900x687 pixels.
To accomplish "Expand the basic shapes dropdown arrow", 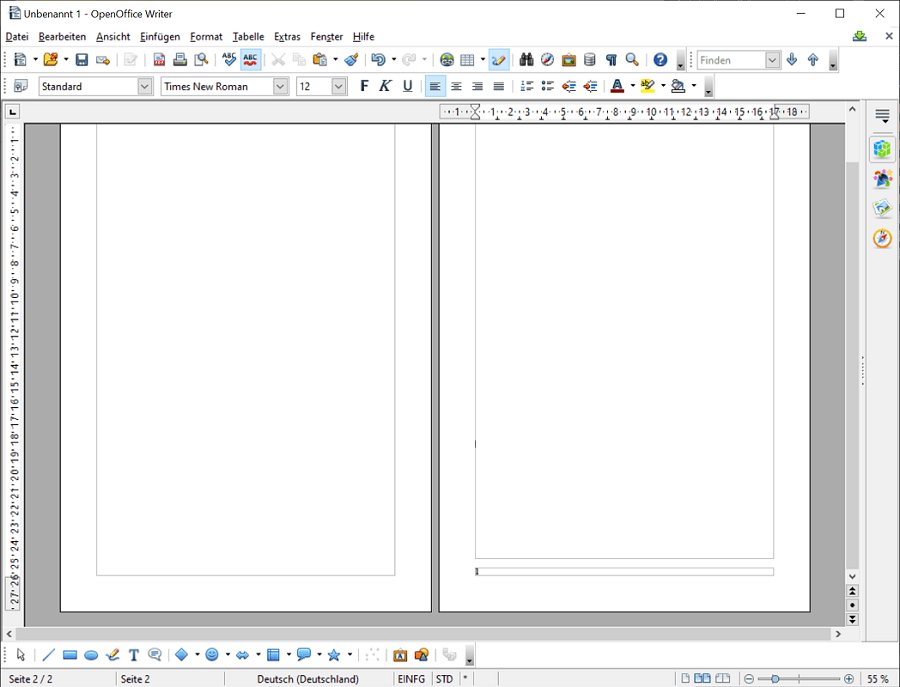I will (x=197, y=654).
